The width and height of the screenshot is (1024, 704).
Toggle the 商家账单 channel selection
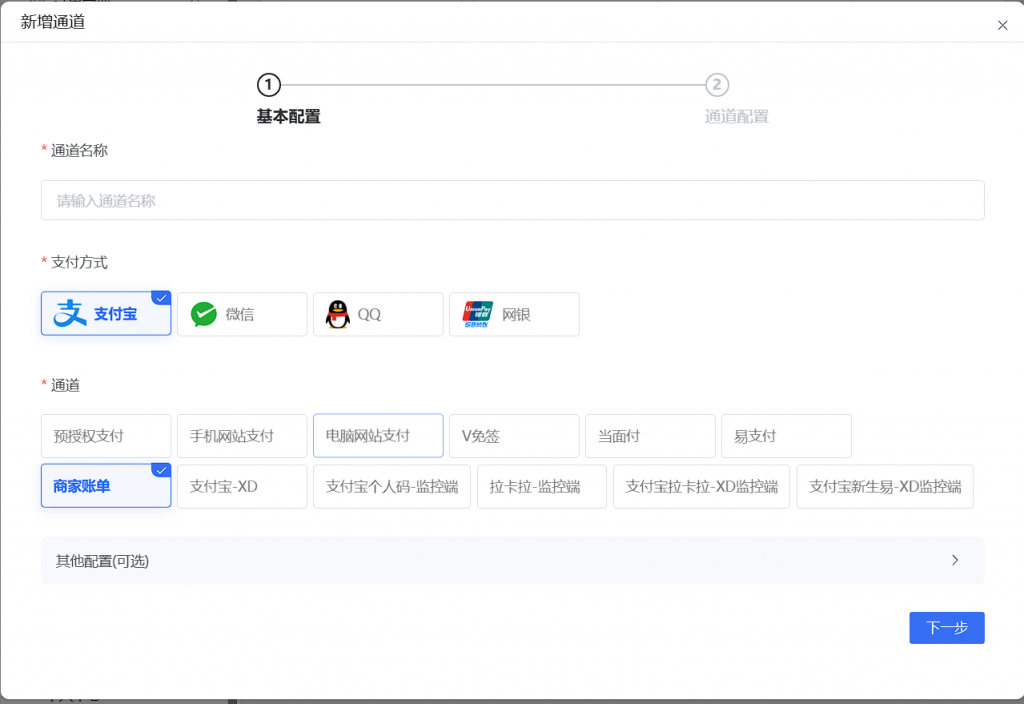pos(106,487)
